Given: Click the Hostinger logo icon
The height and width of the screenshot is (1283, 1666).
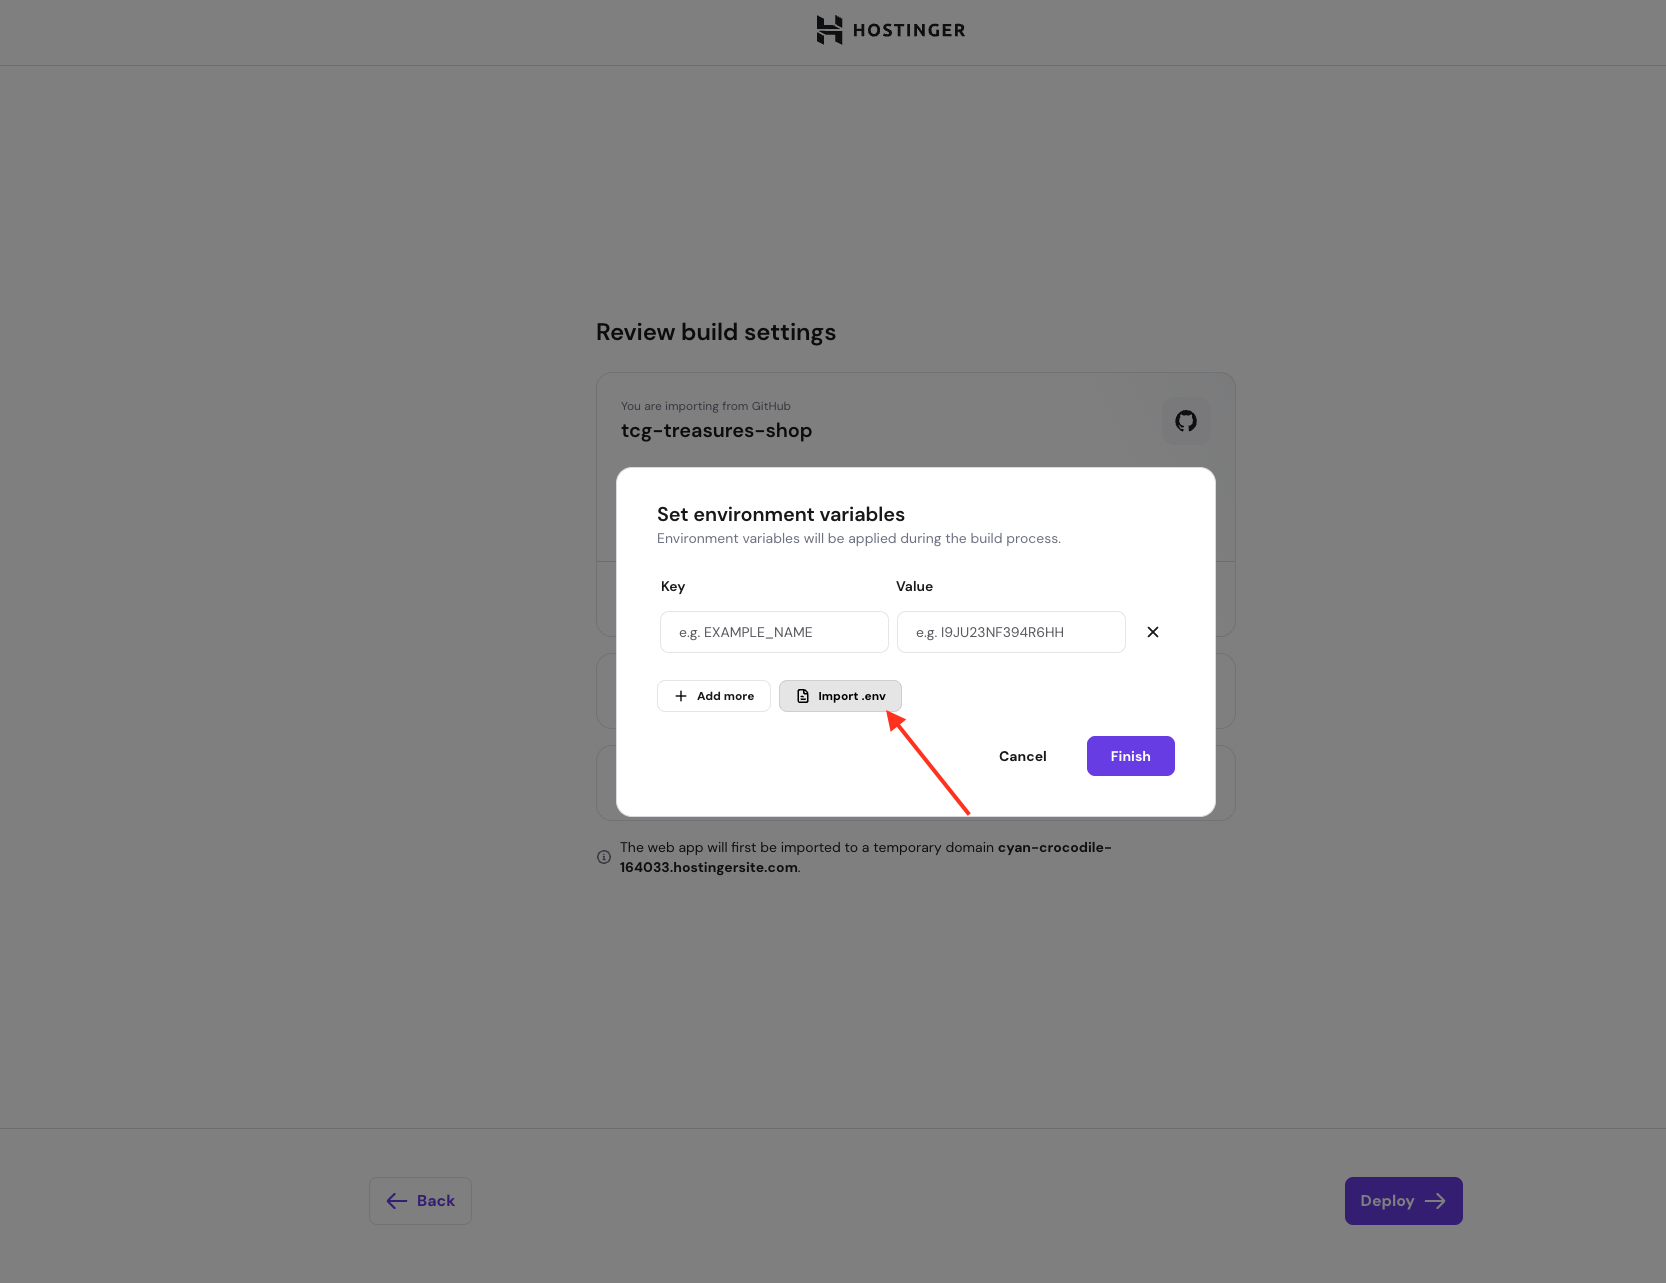Looking at the screenshot, I should [829, 30].
